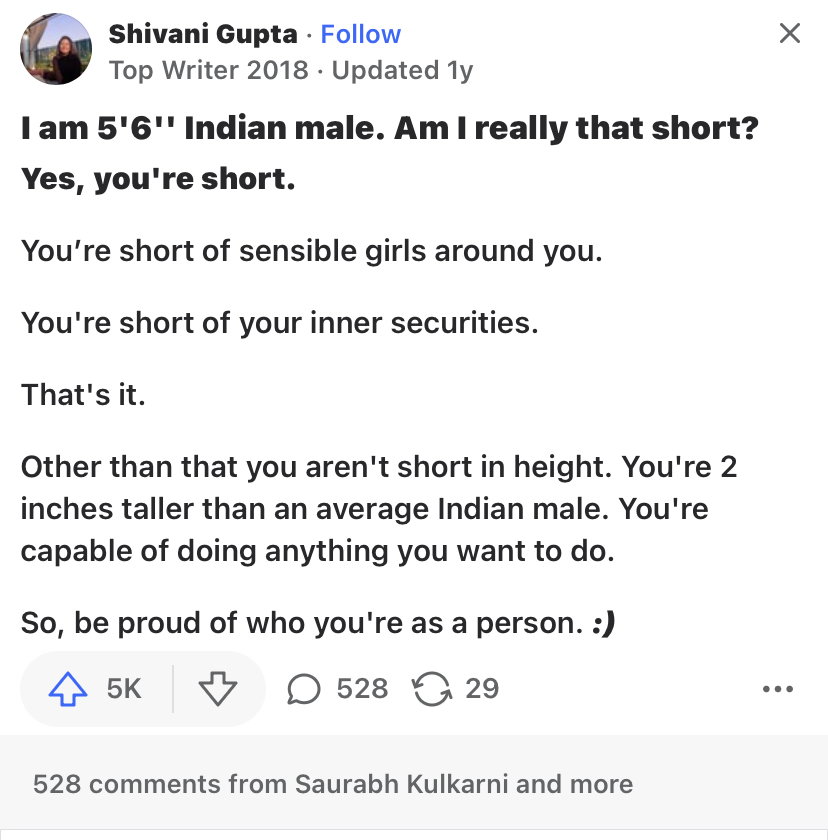Open Shivani Gupta's profile via her name
Image resolution: width=828 pixels, height=840 pixels.
203,34
